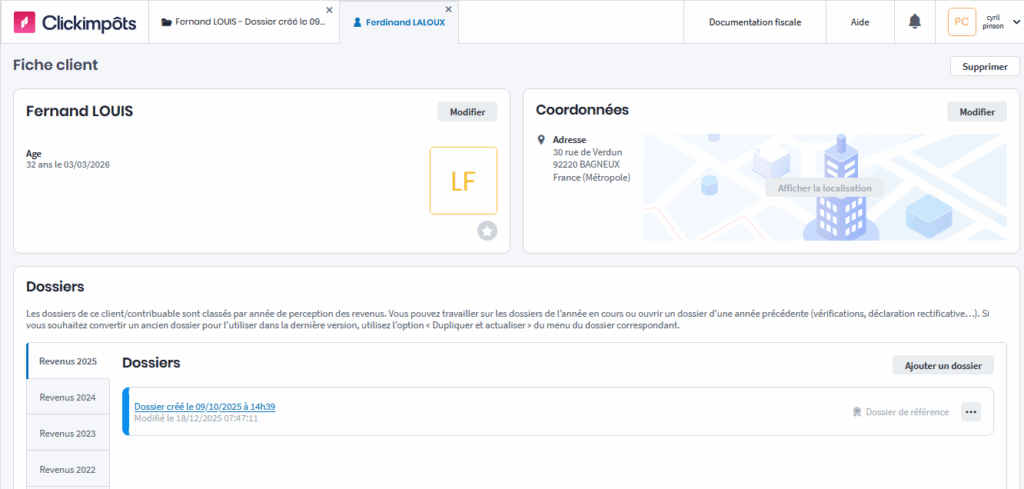Click the PC user avatar
The height and width of the screenshot is (489, 1024).
click(x=961, y=22)
